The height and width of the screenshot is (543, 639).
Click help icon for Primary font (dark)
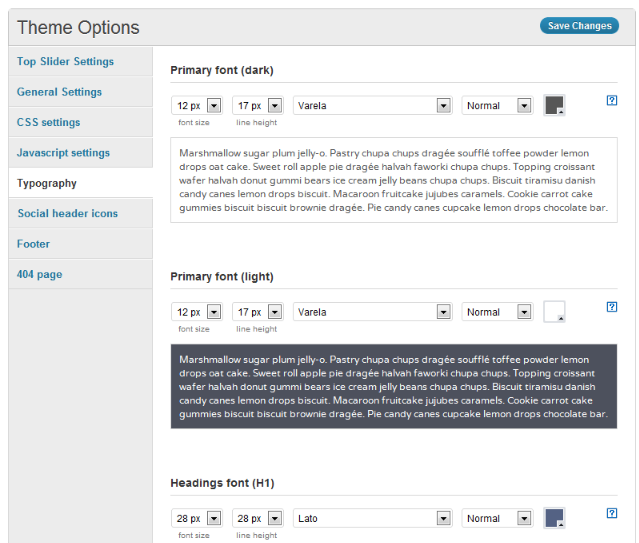pyautogui.click(x=612, y=100)
